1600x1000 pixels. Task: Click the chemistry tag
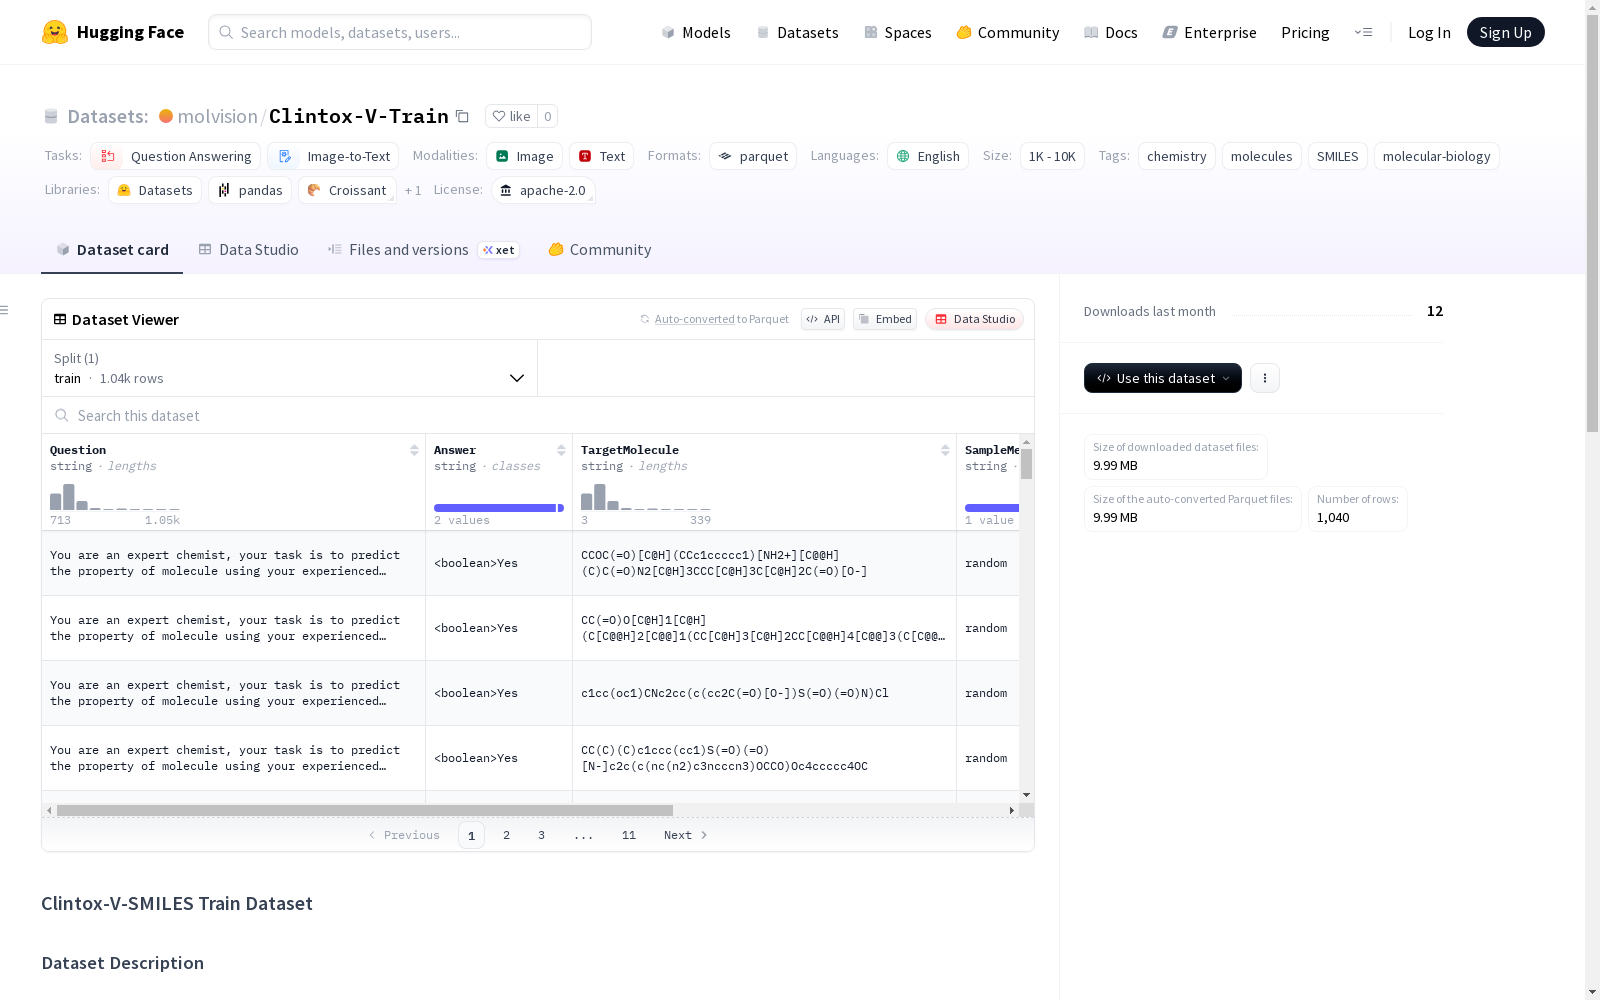(1177, 156)
